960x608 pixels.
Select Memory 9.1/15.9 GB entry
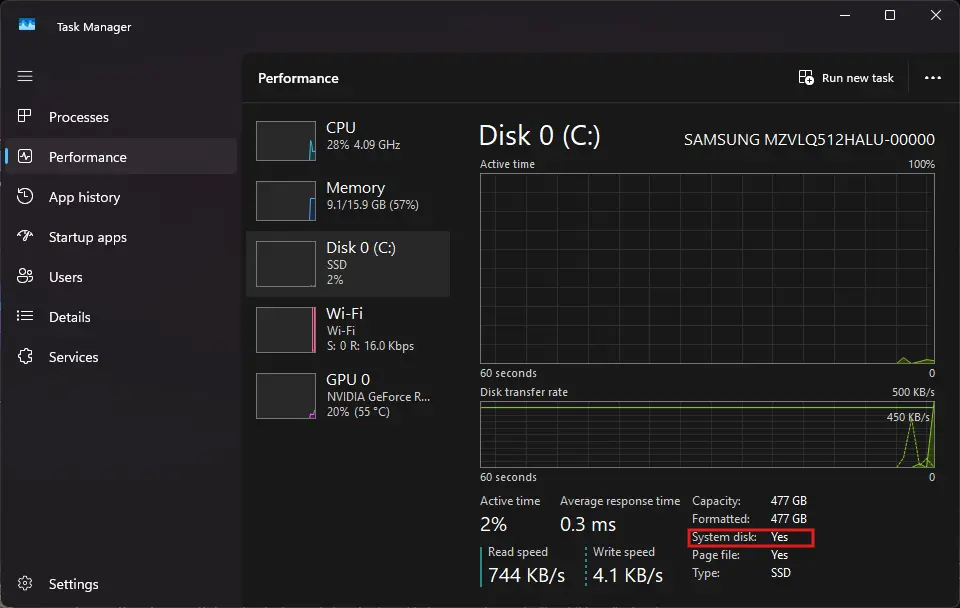pyautogui.click(x=348, y=201)
